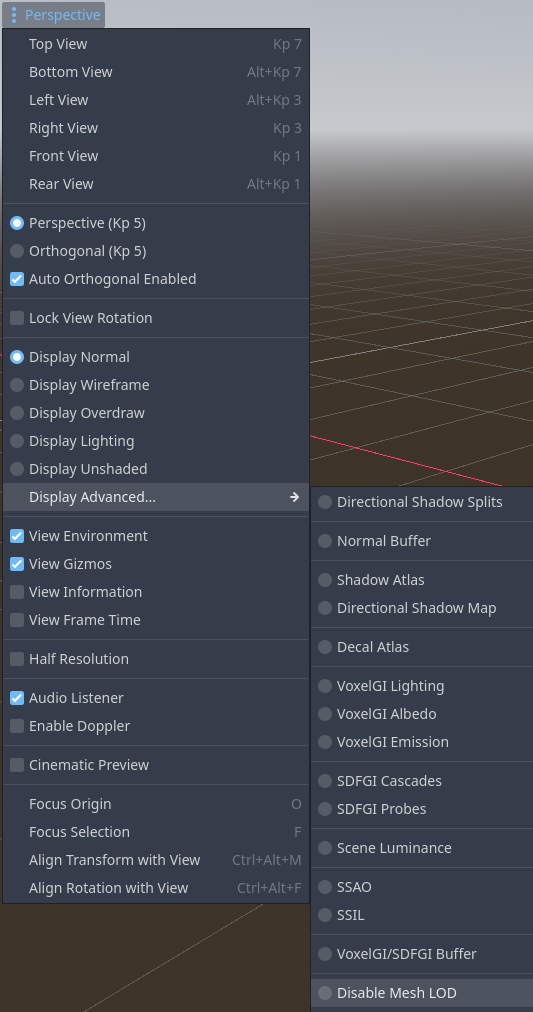Screen dimensions: 533x1012
Task: Pick Normal Buffer debug display
Action: click(422, 541)
